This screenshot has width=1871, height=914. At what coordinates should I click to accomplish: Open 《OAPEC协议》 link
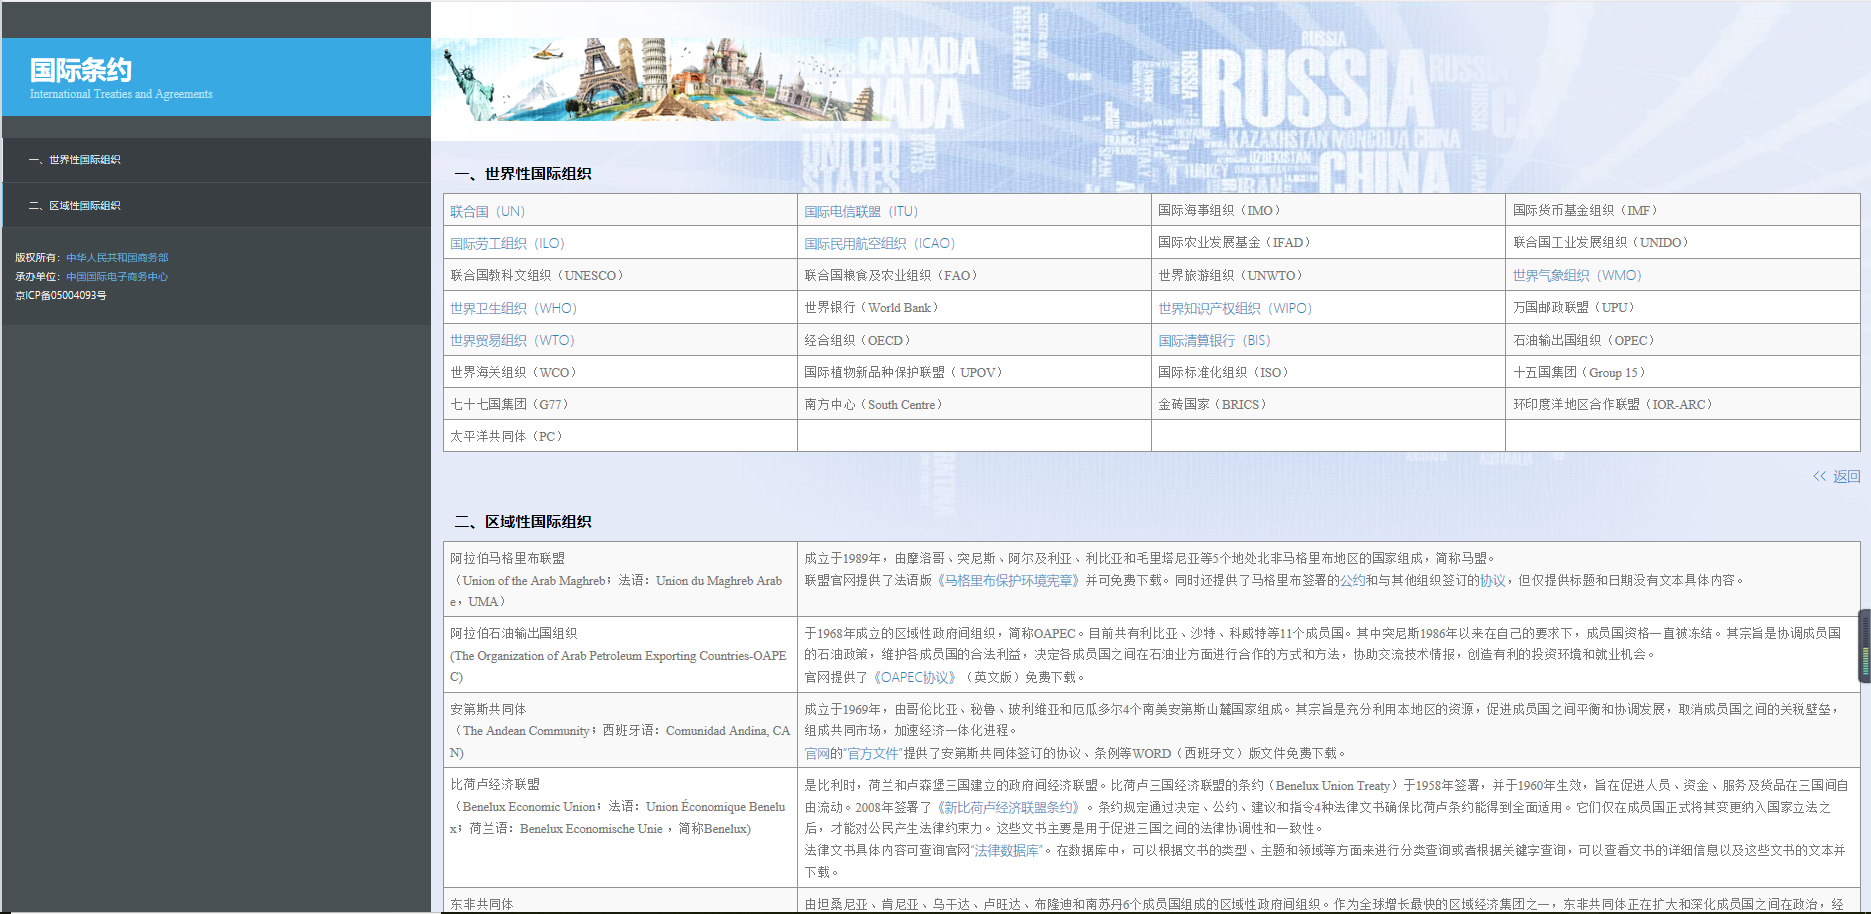pos(915,678)
